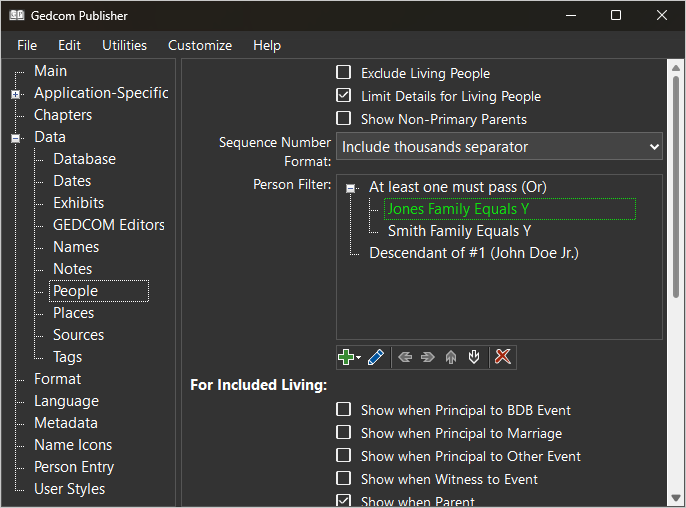This screenshot has width=686, height=508.
Task: Click the down arrow move filter icon
Action: click(x=474, y=357)
